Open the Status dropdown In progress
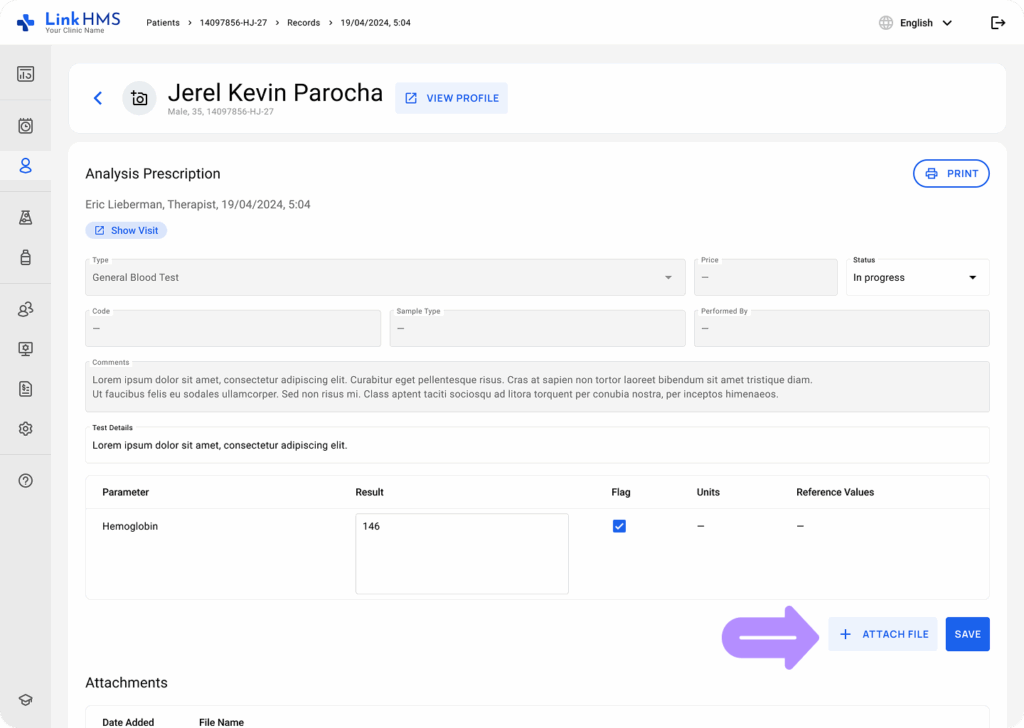 pyautogui.click(x=918, y=277)
